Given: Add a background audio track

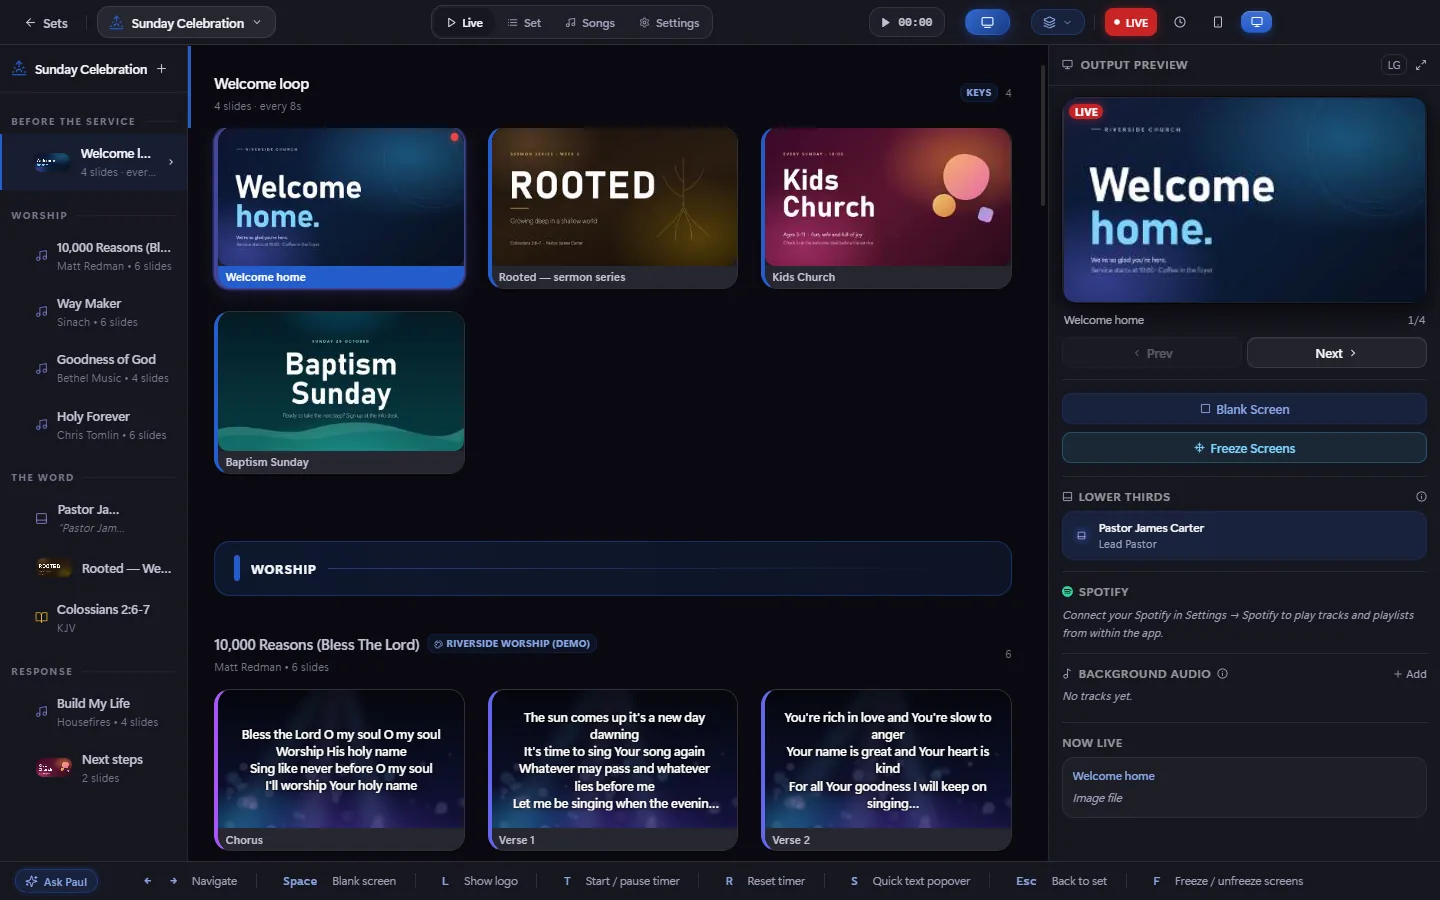Looking at the screenshot, I should 1410,674.
